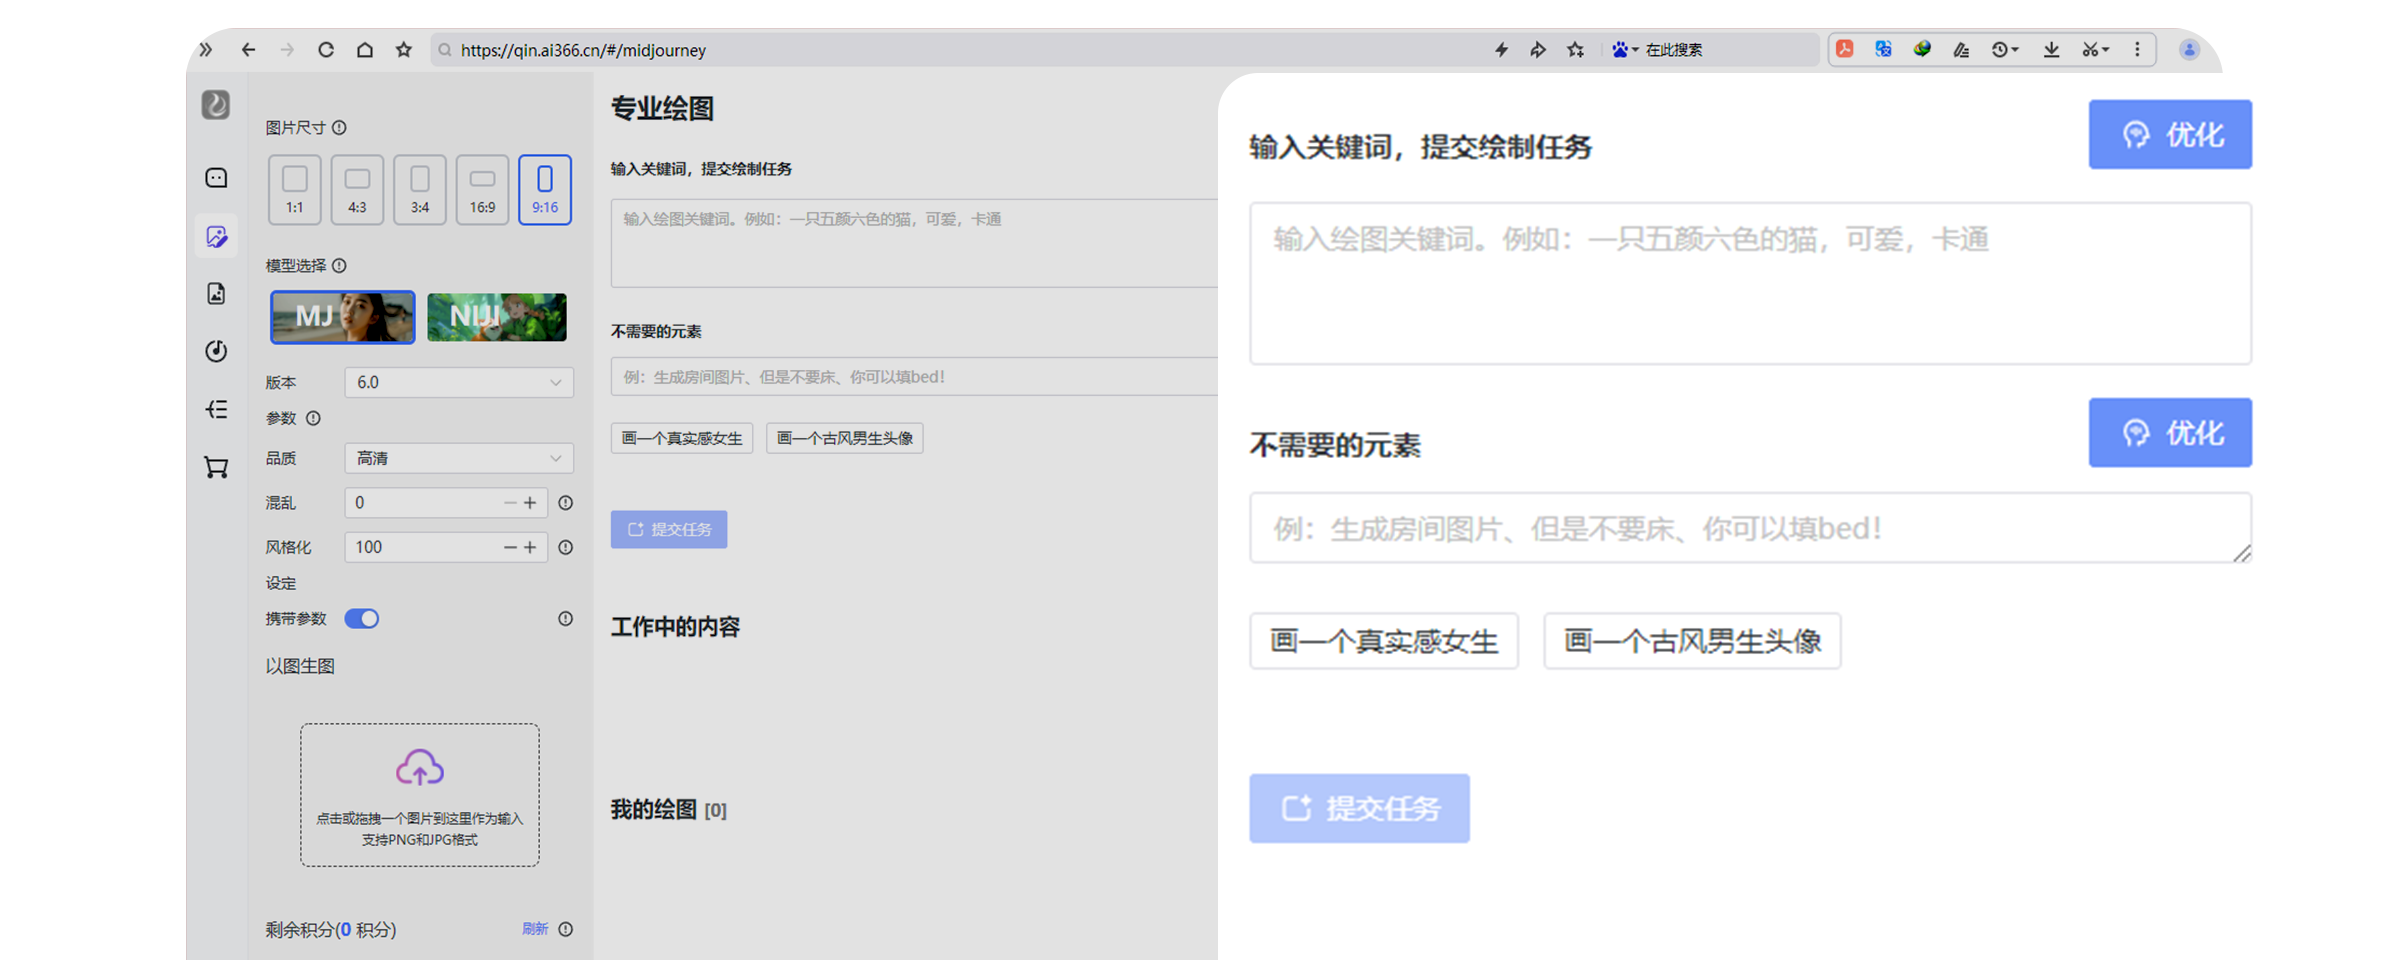Open the browser three-dot menu
Screen dimensions: 2400x960
[x=2137, y=50]
